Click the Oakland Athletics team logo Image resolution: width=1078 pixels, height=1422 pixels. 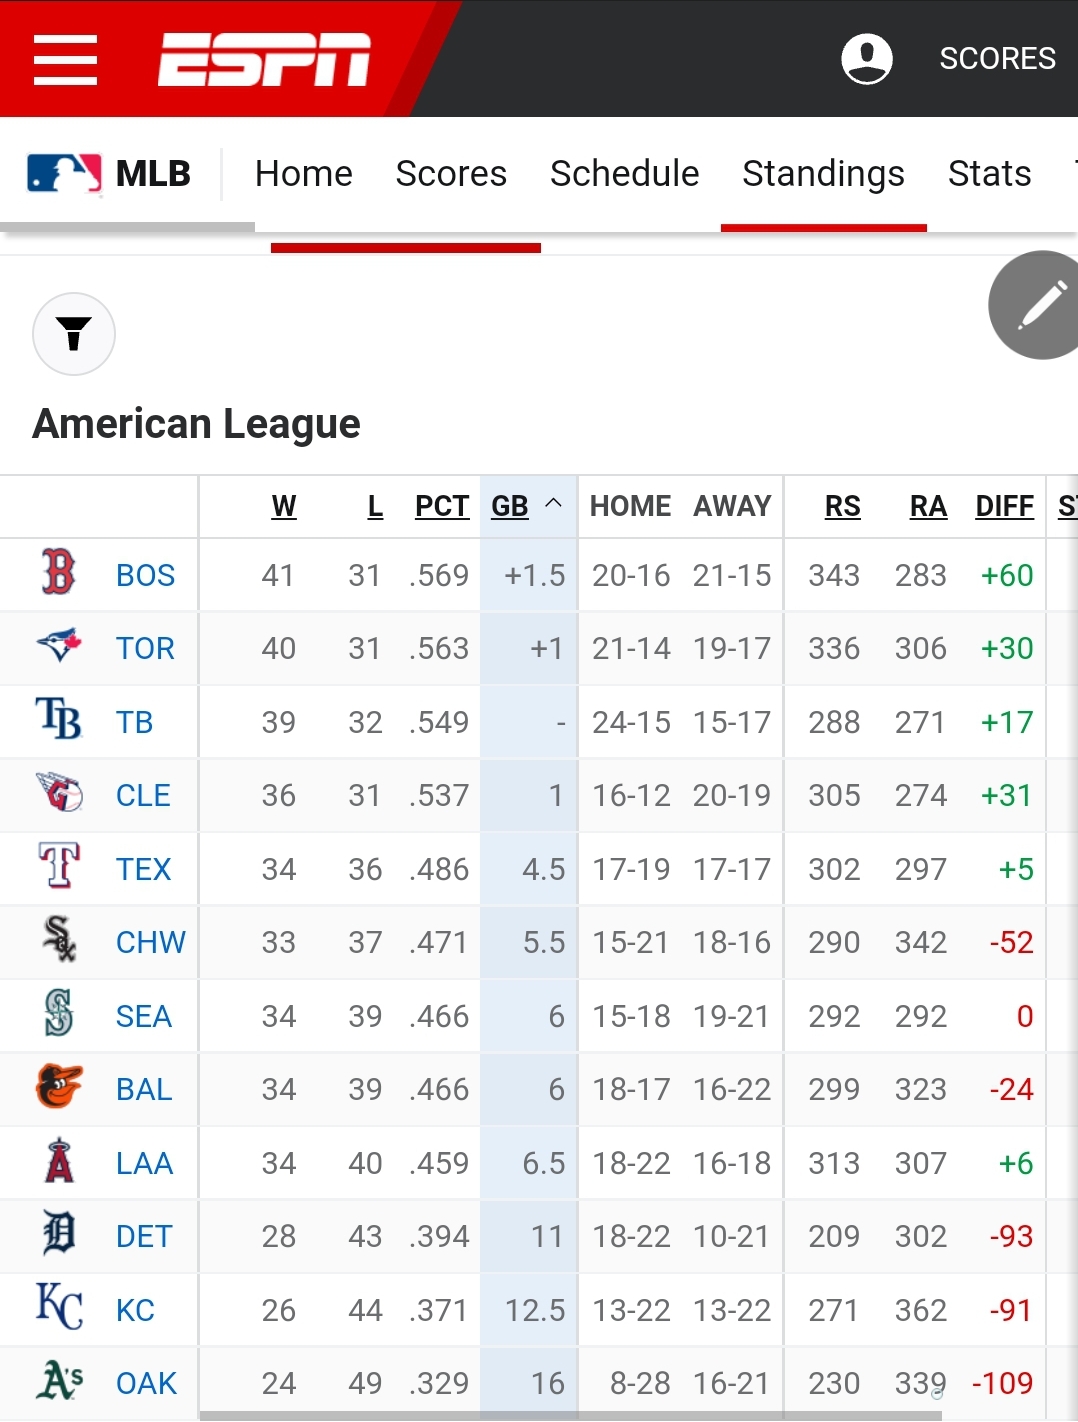pyautogui.click(x=59, y=1381)
